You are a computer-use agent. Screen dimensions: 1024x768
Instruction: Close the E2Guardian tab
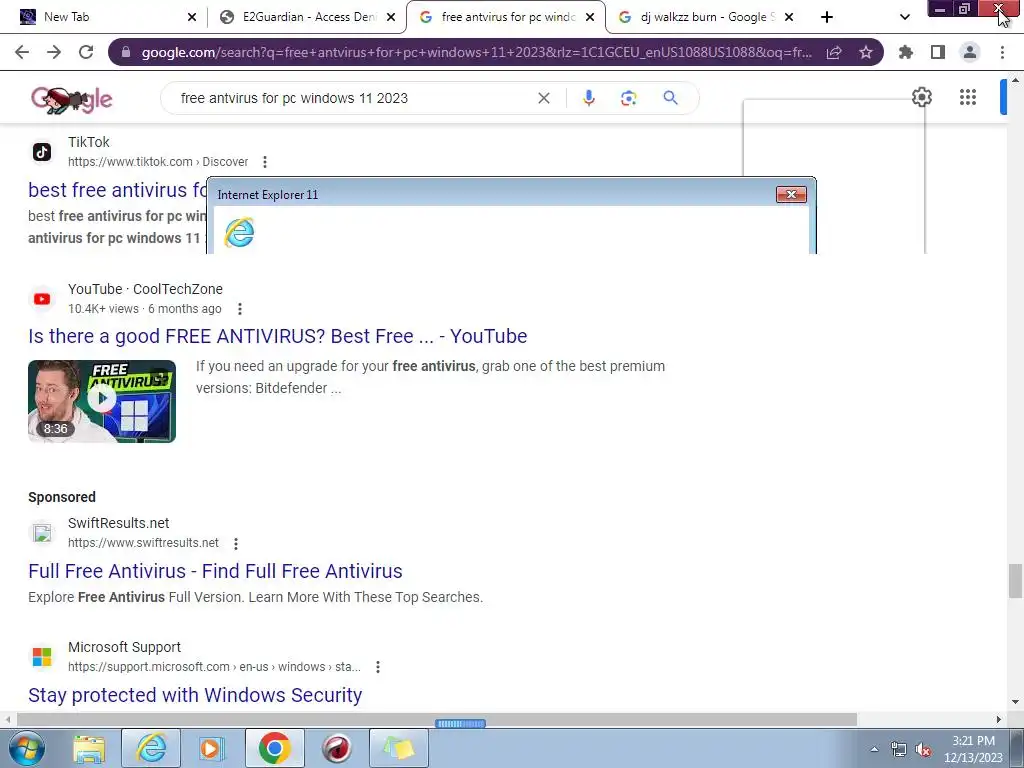click(x=391, y=17)
